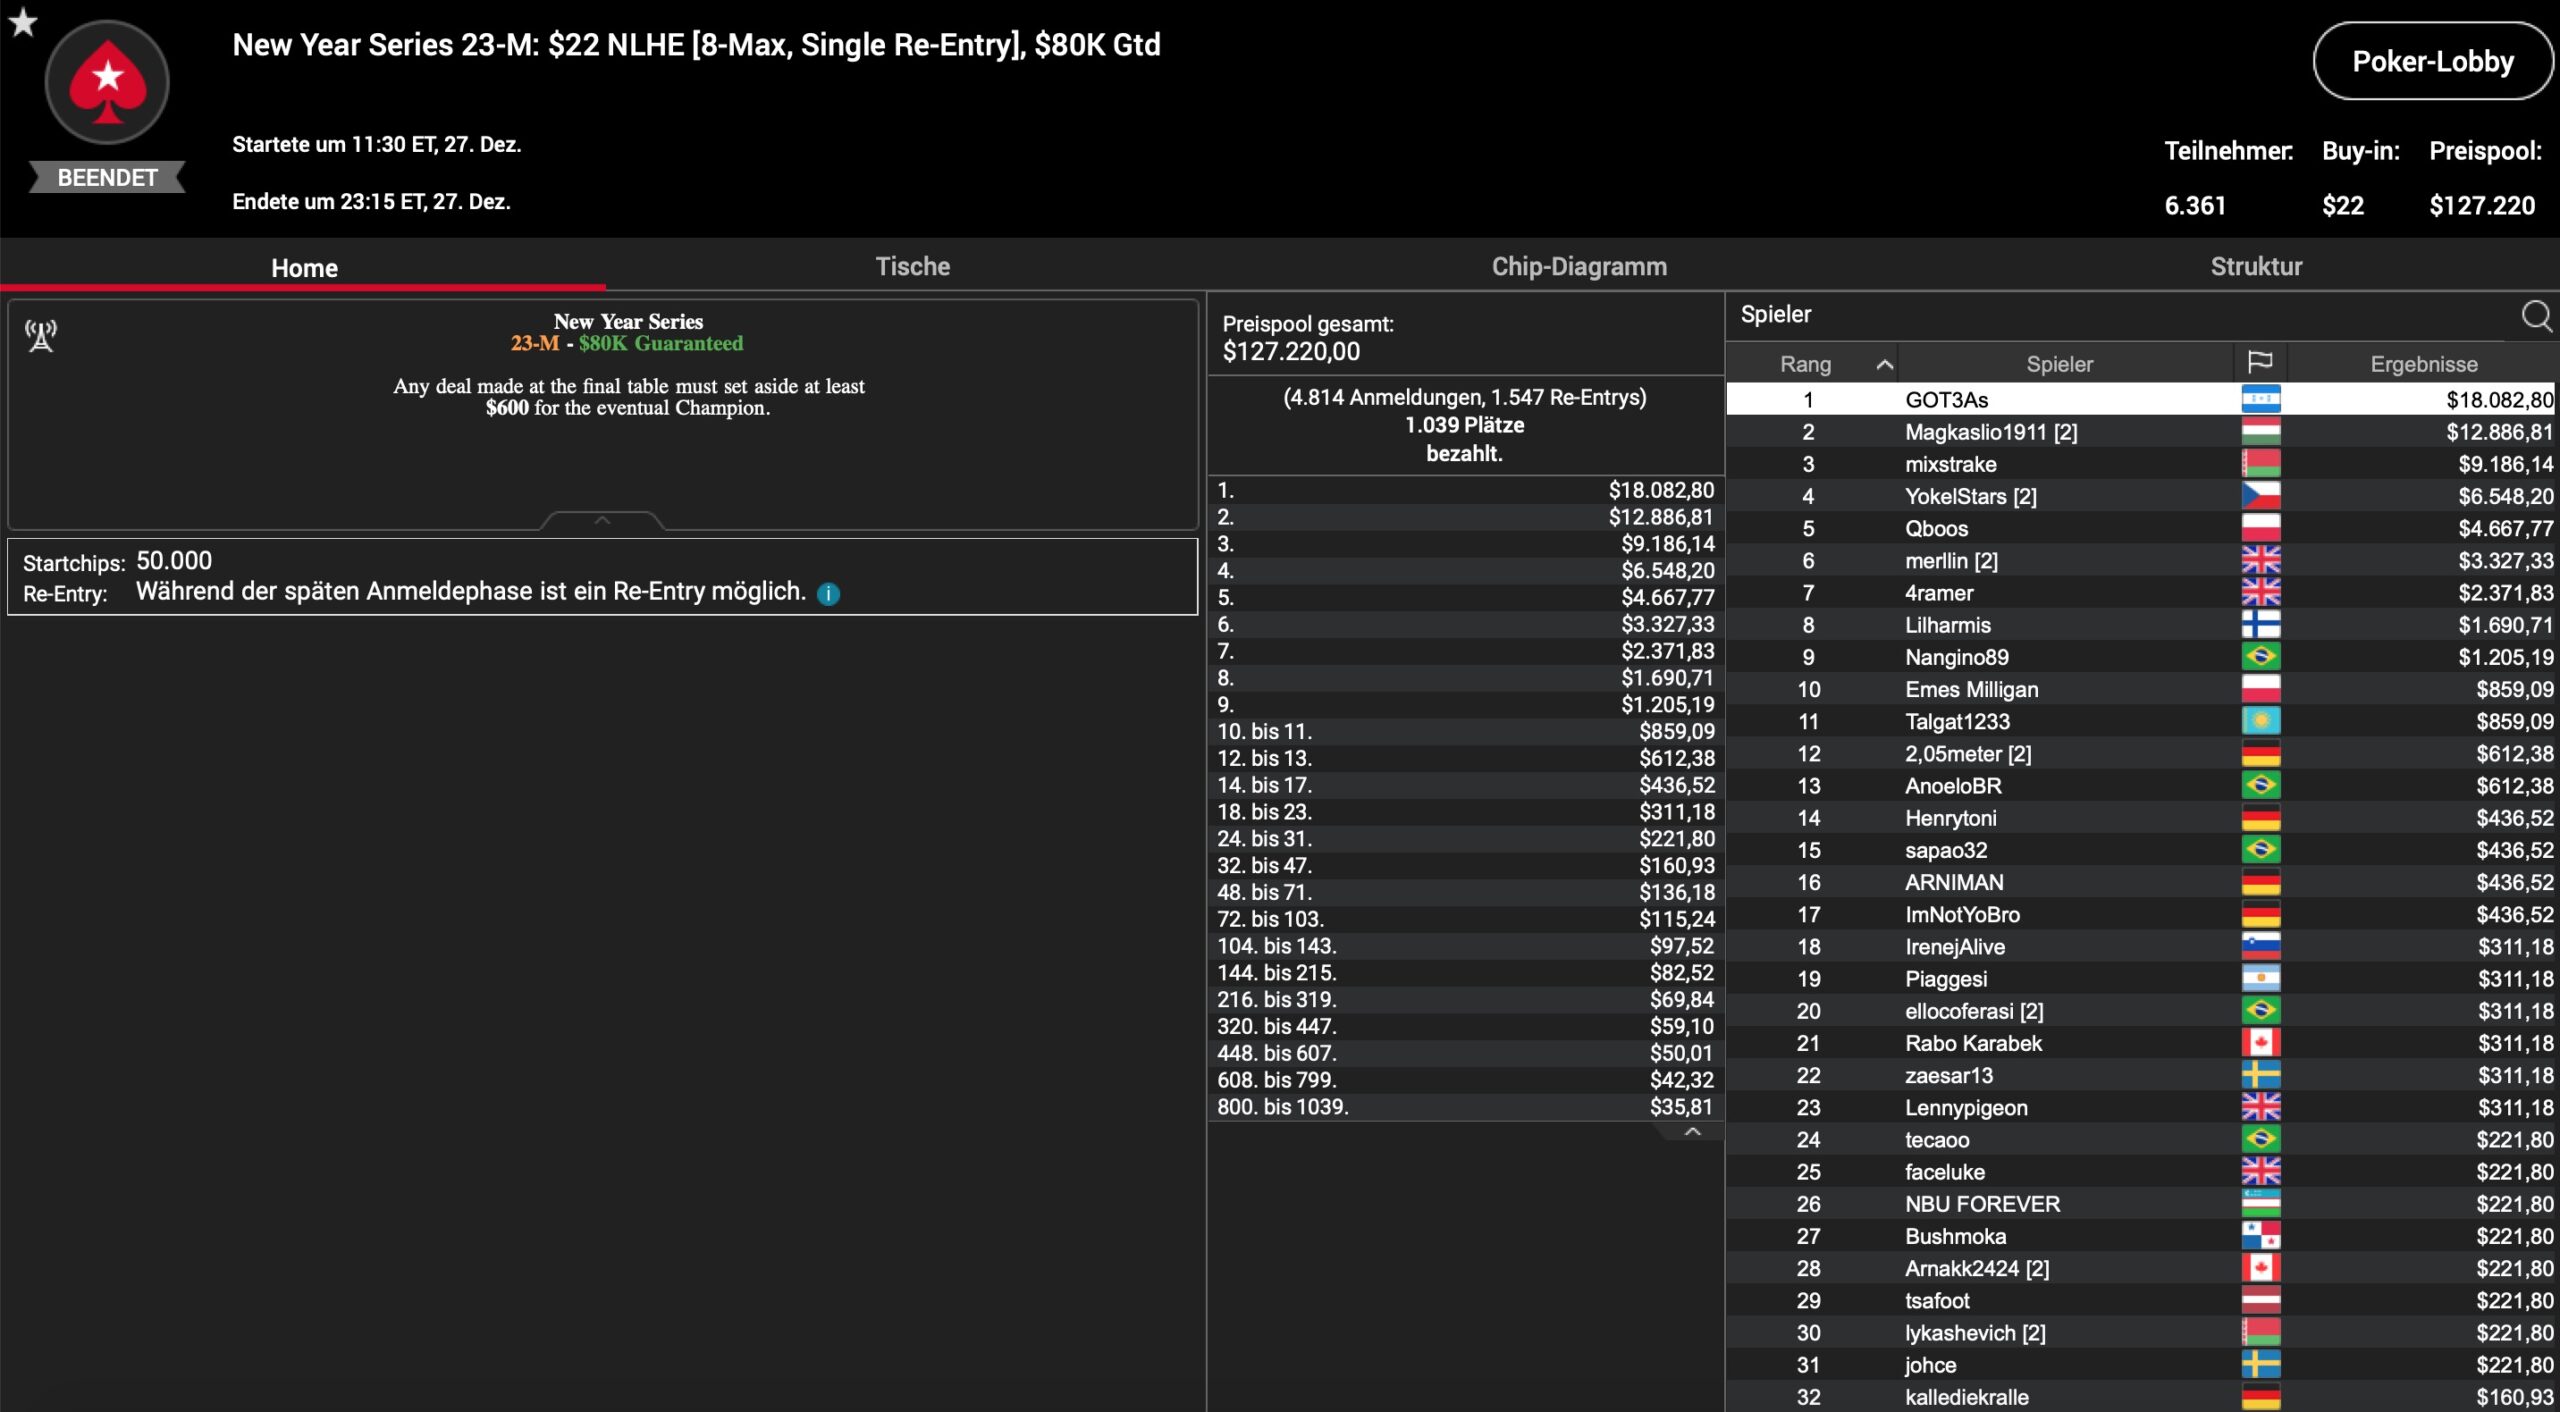
Task: Sort by Spieler column header
Action: click(2059, 364)
